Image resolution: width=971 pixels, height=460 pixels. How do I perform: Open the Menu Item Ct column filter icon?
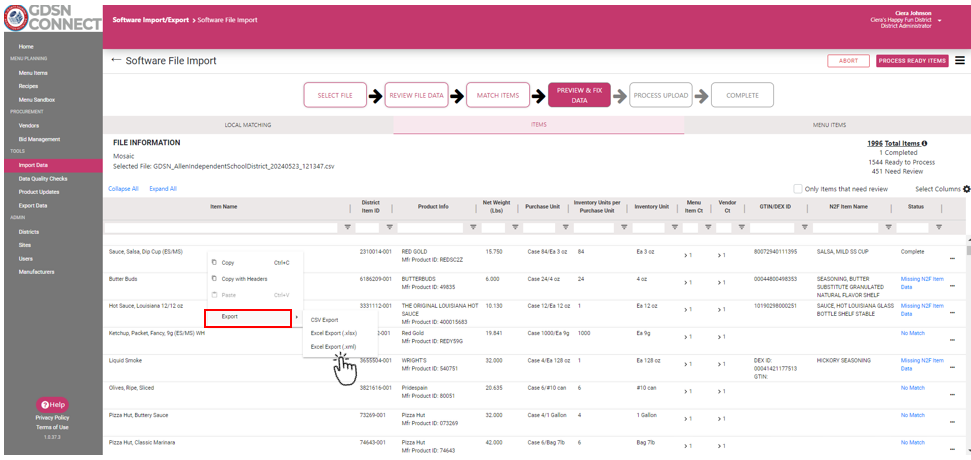tap(708, 227)
